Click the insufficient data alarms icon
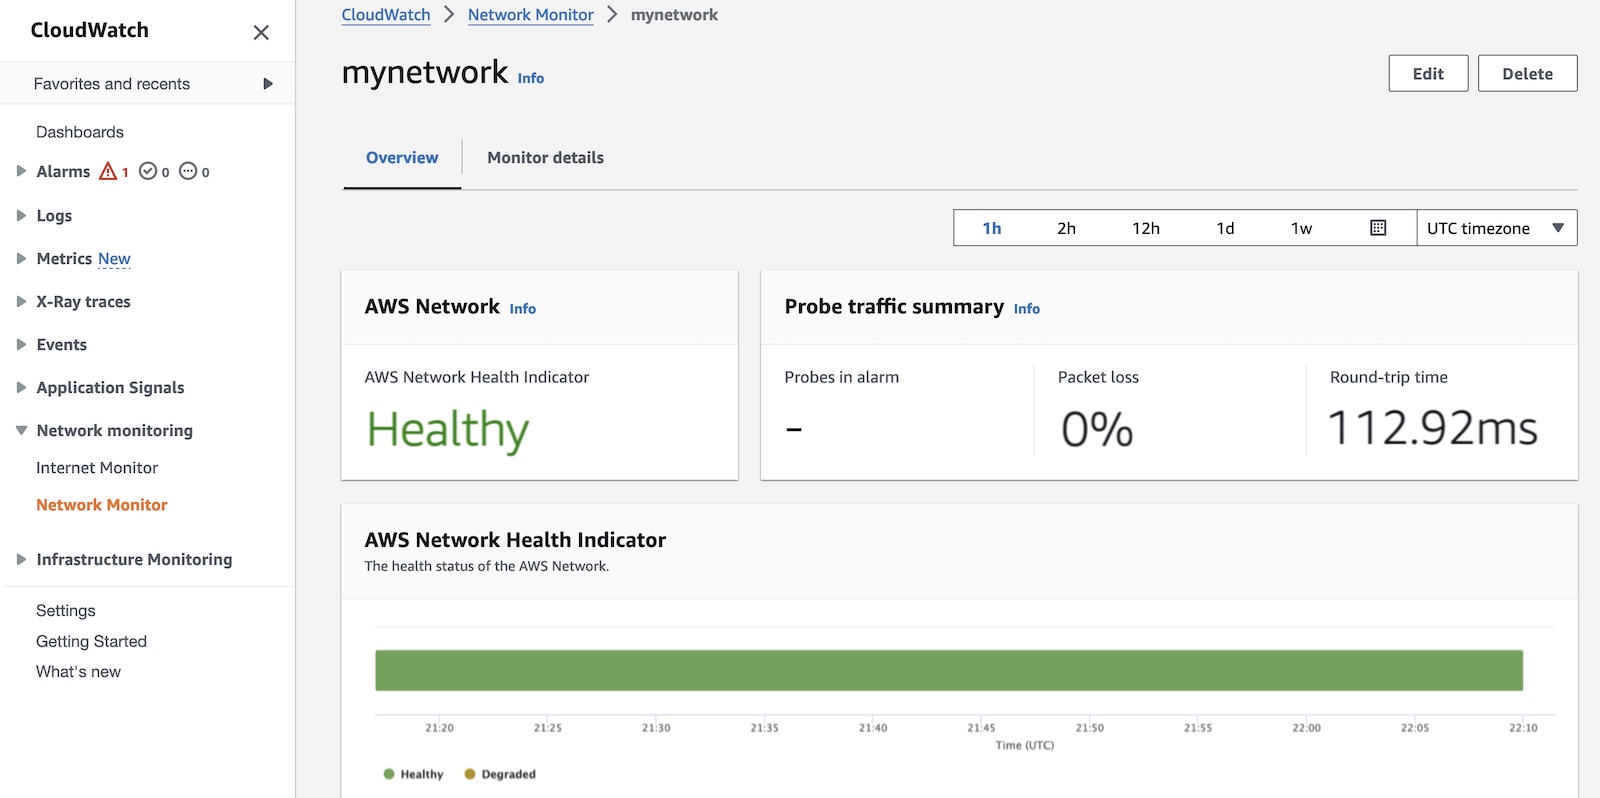 pyautogui.click(x=188, y=171)
